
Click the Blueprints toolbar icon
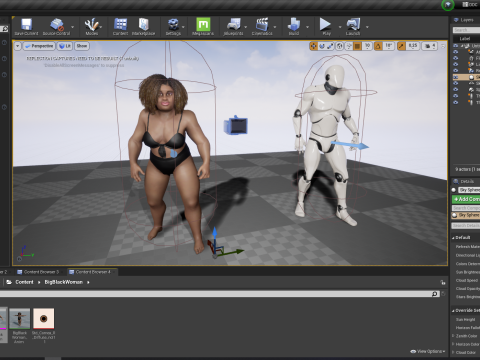coord(233,27)
